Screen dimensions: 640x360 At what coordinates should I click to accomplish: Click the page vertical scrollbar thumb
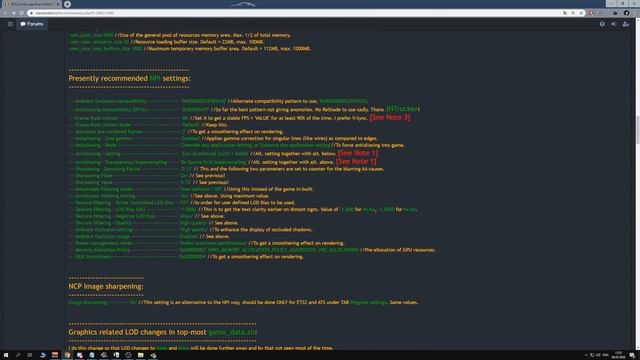(x=637, y=130)
